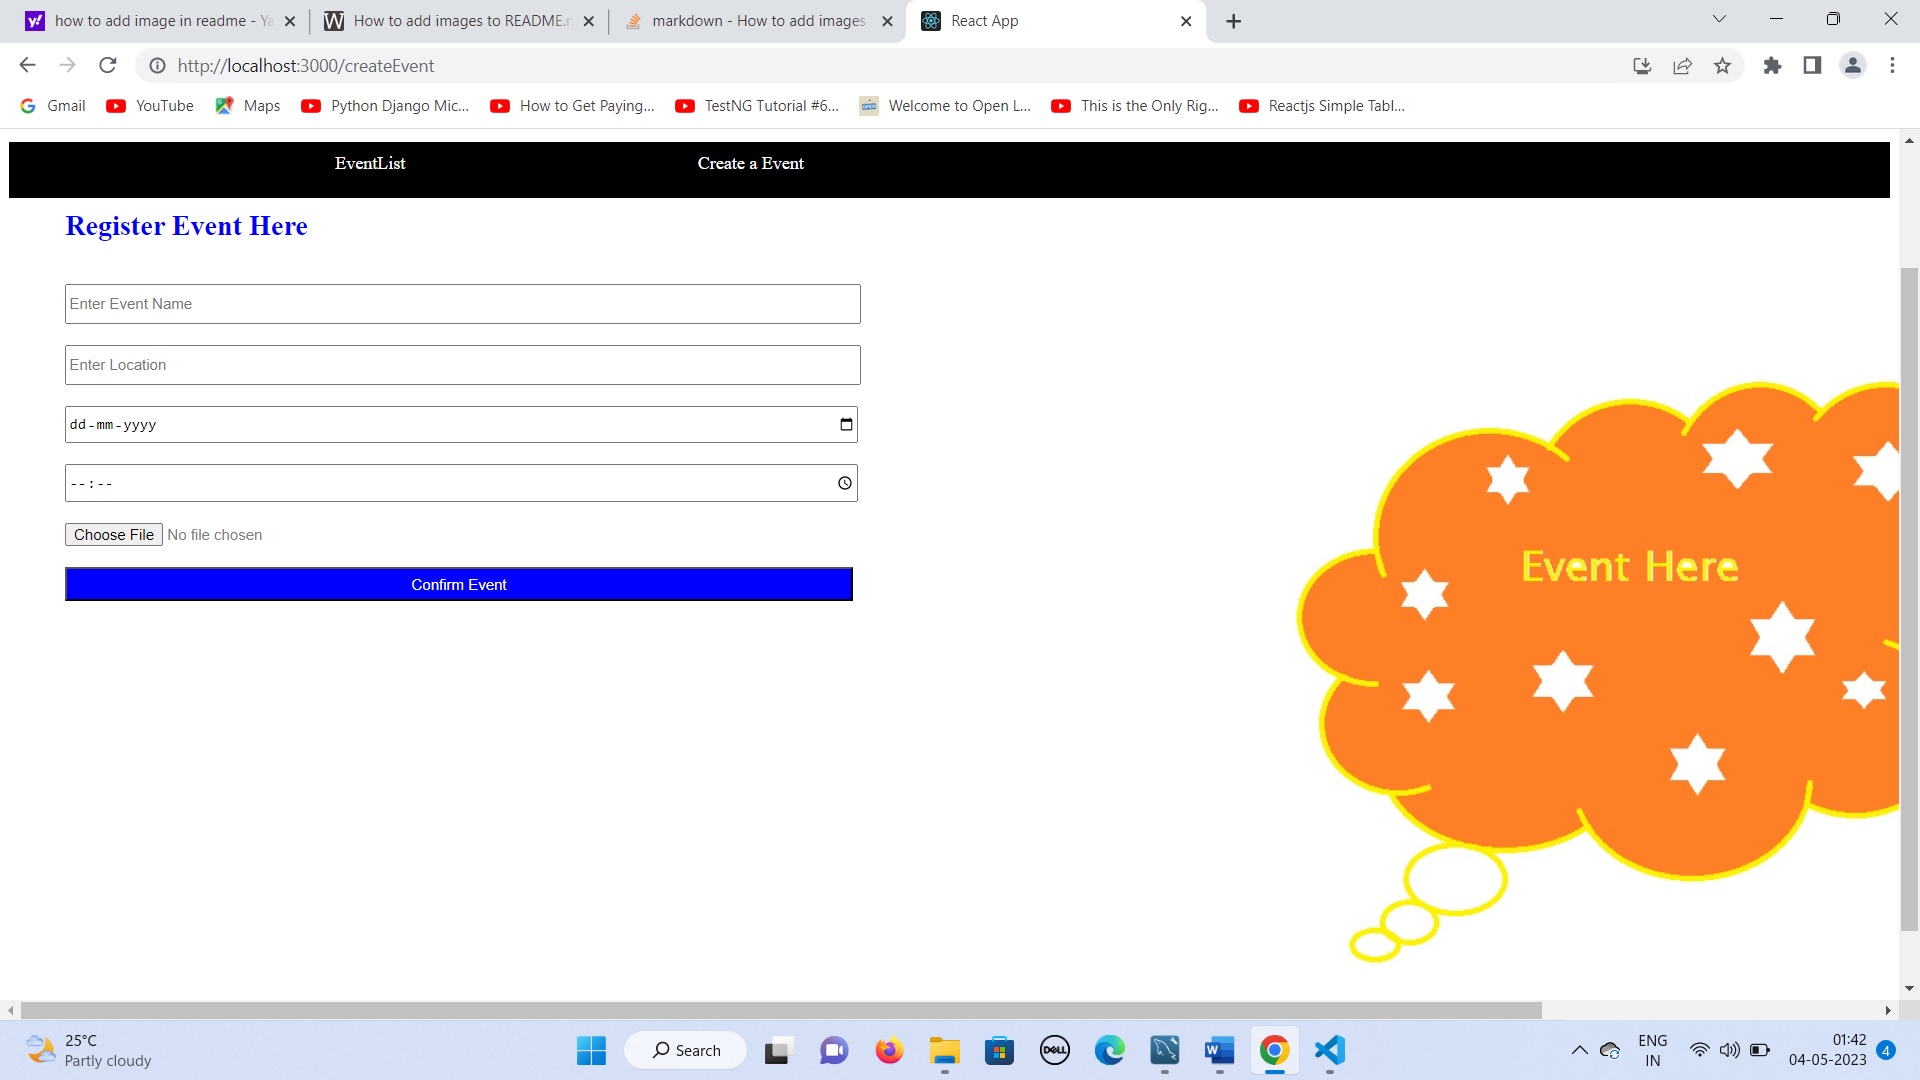Open the EventList navigation link
Image resolution: width=1920 pixels, height=1080 pixels.
coord(370,163)
